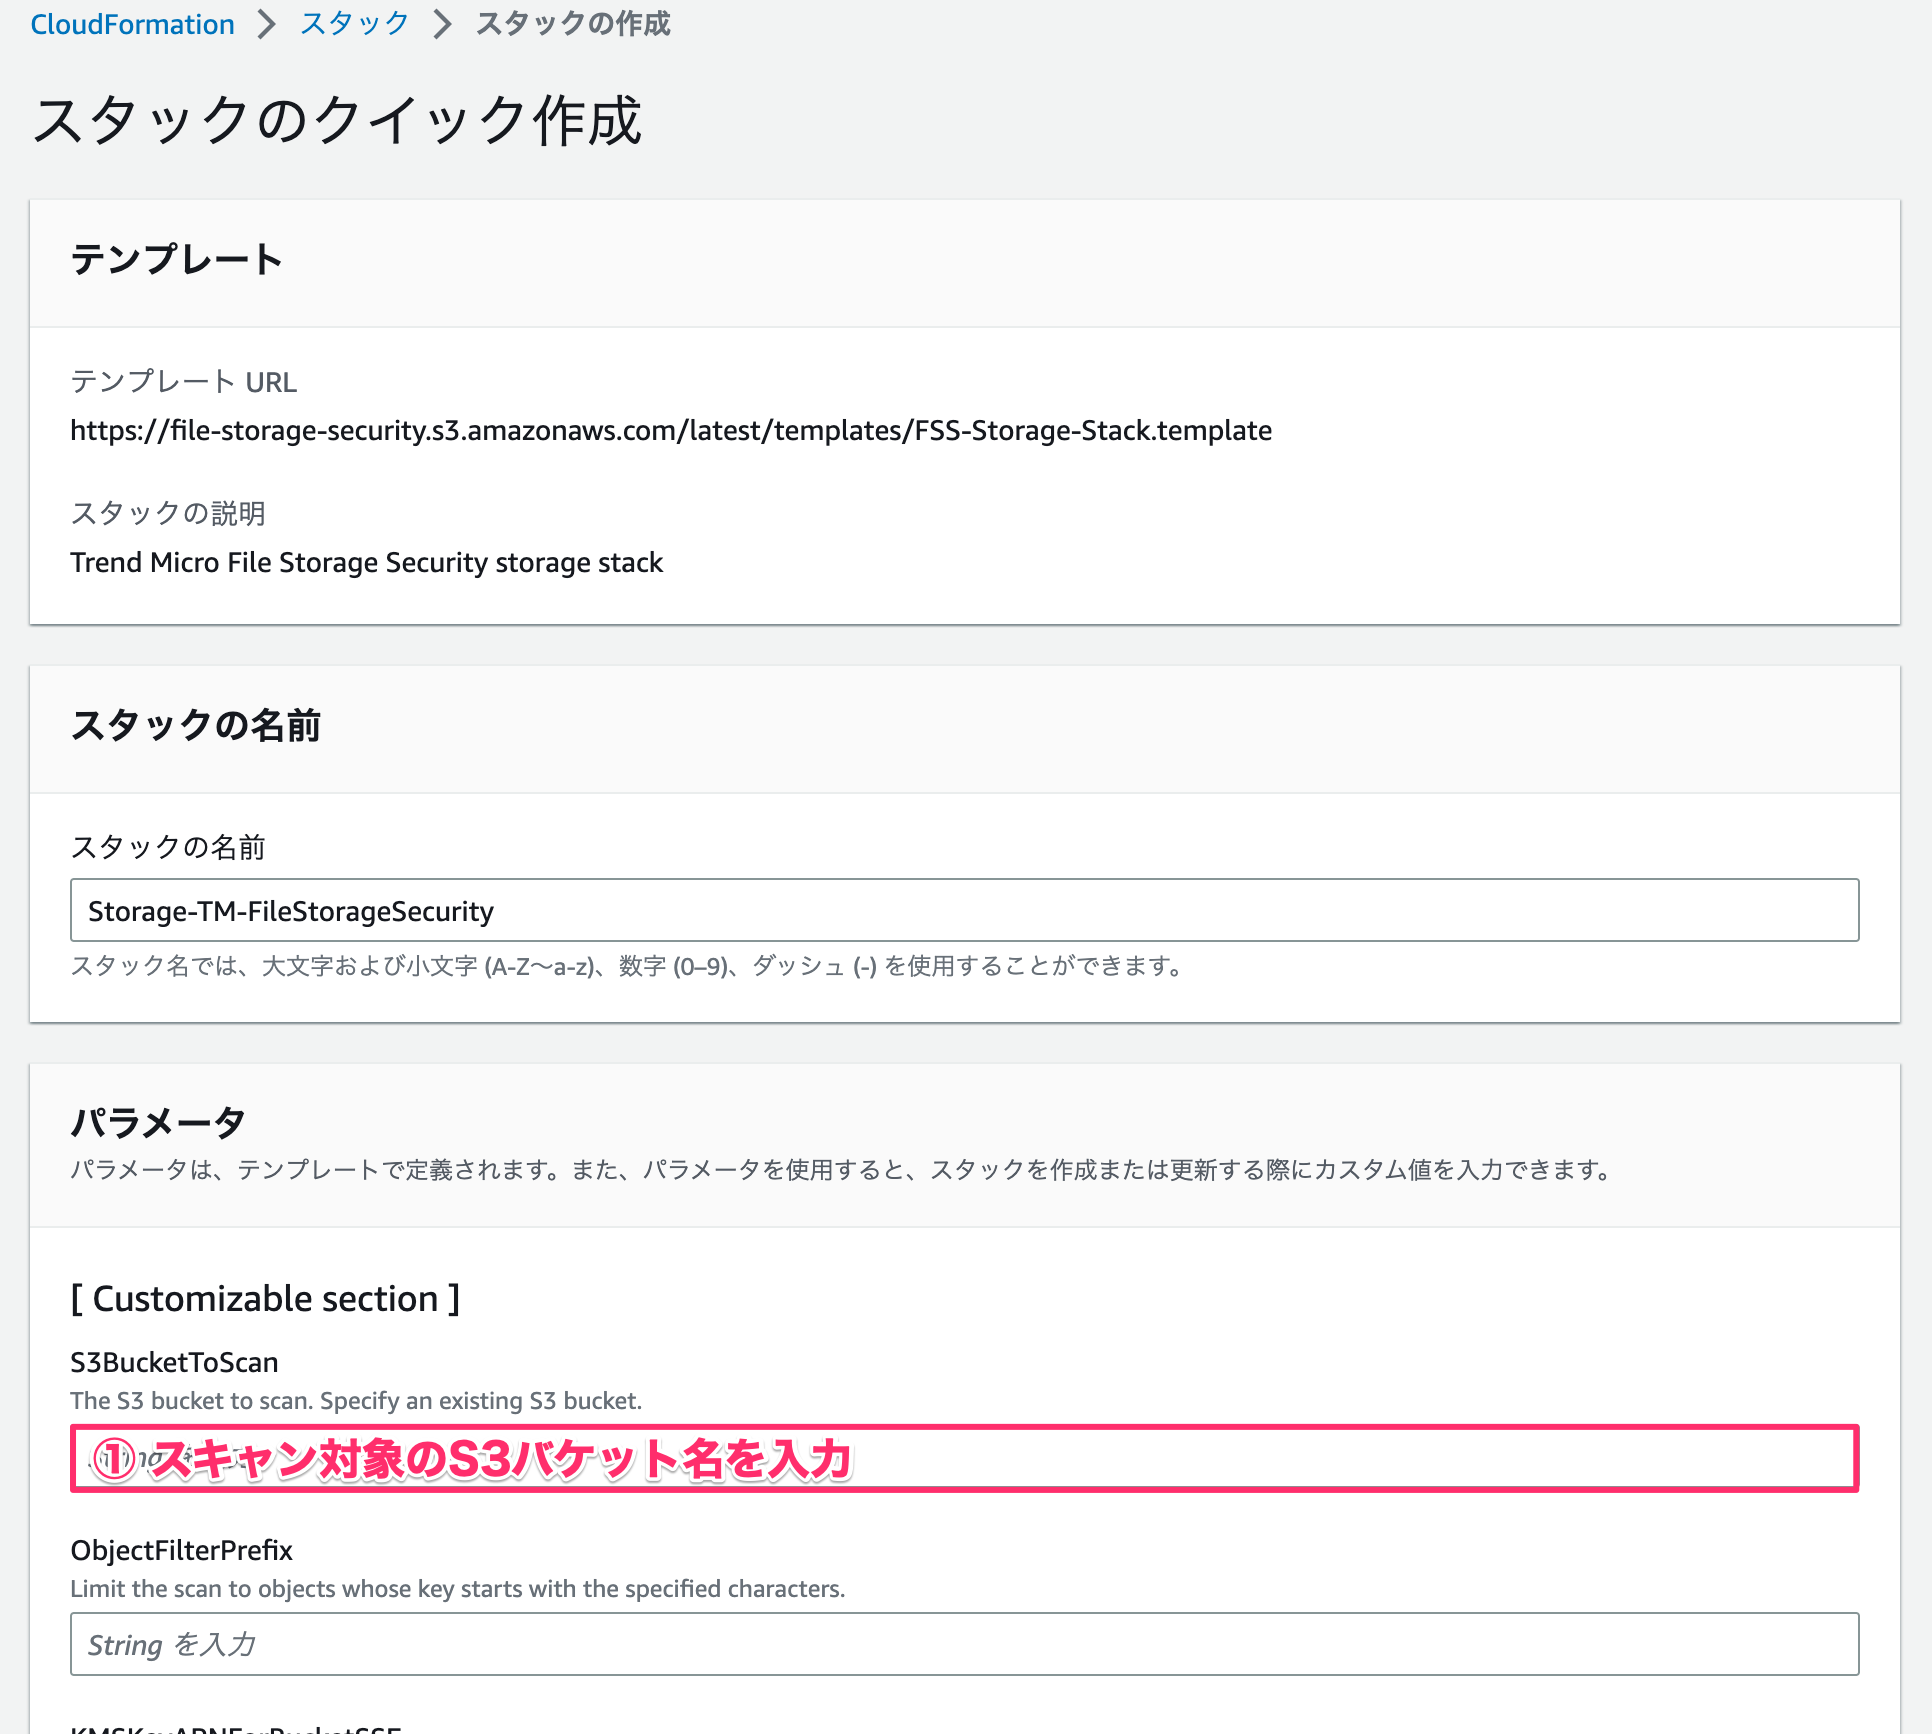Click the テンプレート section header
Image resolution: width=1932 pixels, height=1734 pixels.
coord(176,258)
